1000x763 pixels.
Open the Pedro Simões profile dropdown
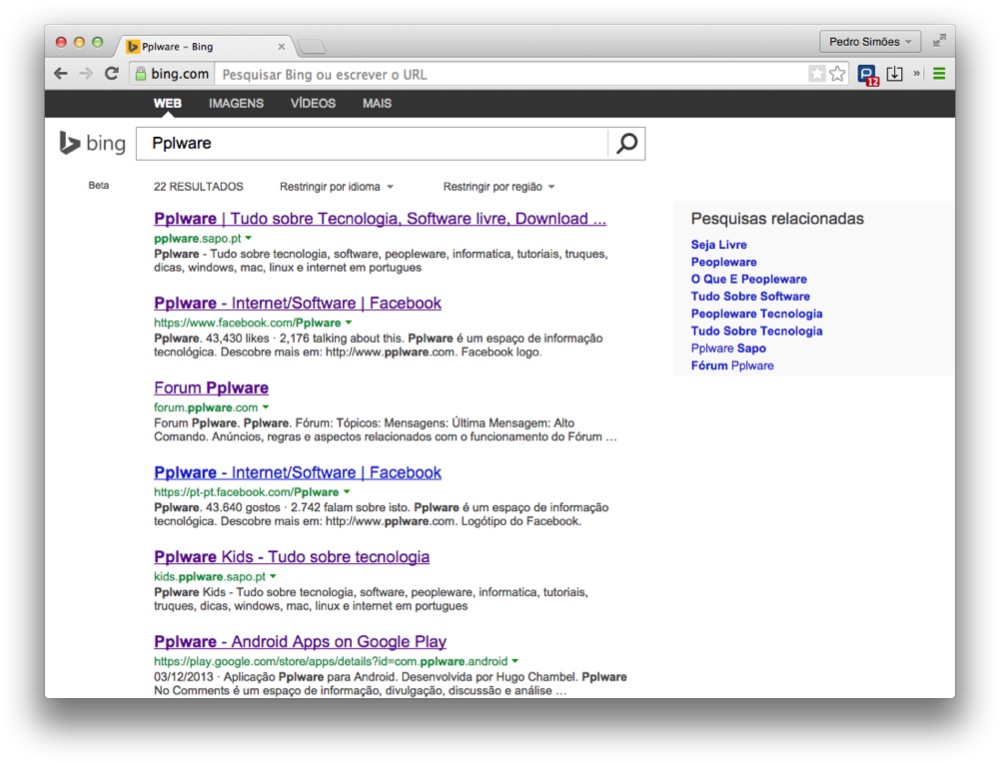tap(870, 41)
